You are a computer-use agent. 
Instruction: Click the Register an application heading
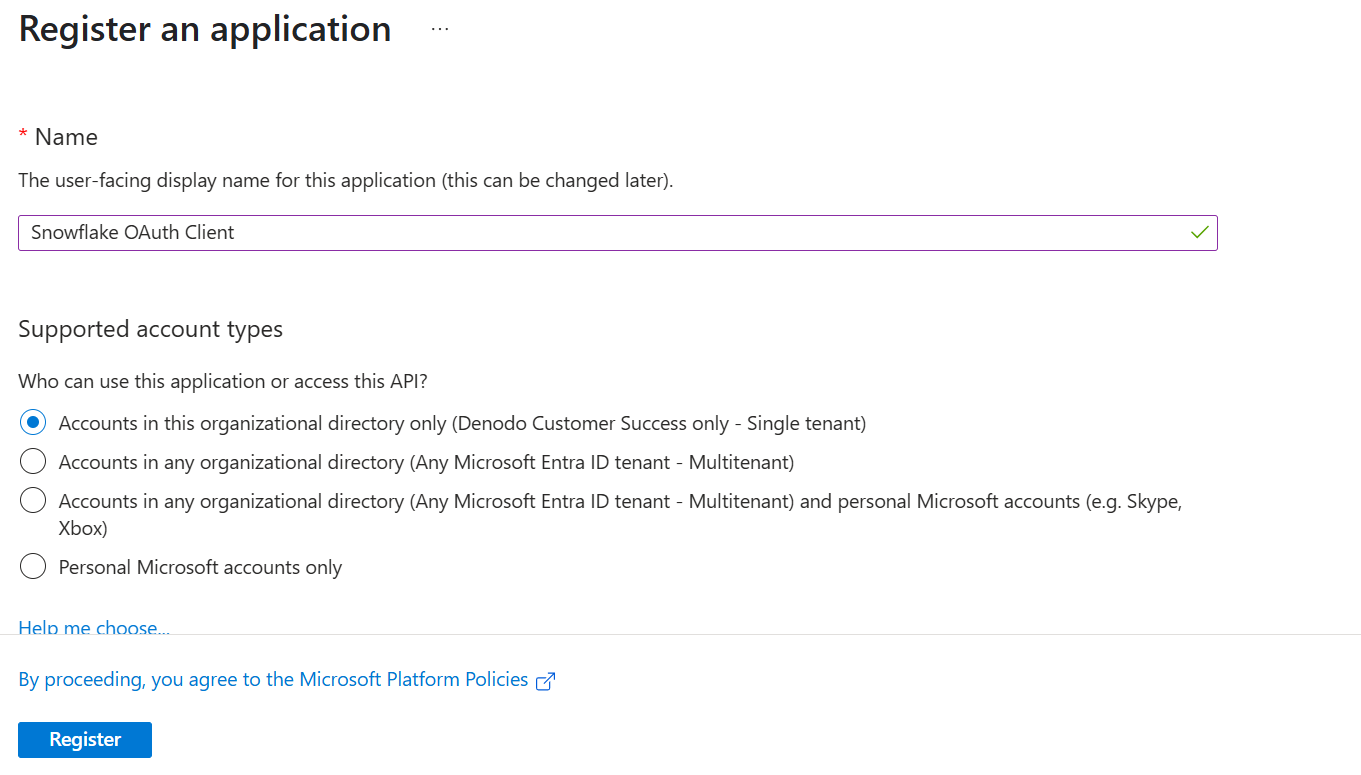(x=205, y=29)
